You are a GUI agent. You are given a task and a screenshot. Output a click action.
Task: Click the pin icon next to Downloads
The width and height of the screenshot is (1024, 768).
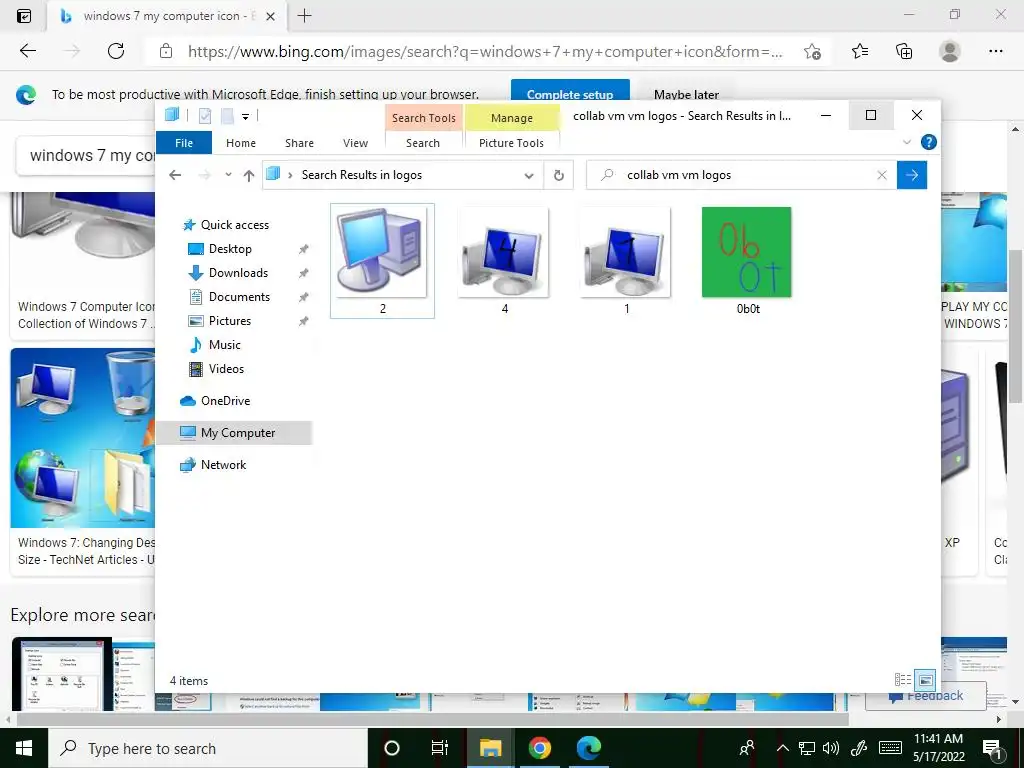[x=303, y=273]
